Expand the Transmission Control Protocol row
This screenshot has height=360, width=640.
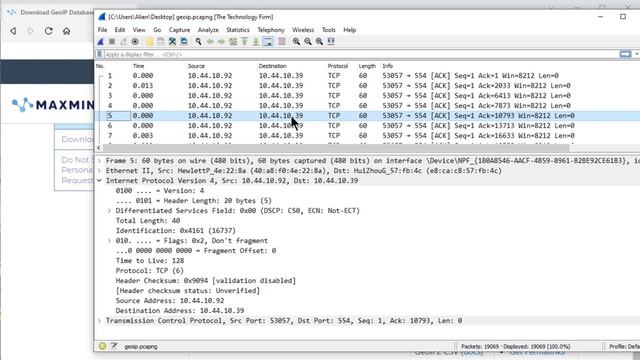pyautogui.click(x=99, y=321)
